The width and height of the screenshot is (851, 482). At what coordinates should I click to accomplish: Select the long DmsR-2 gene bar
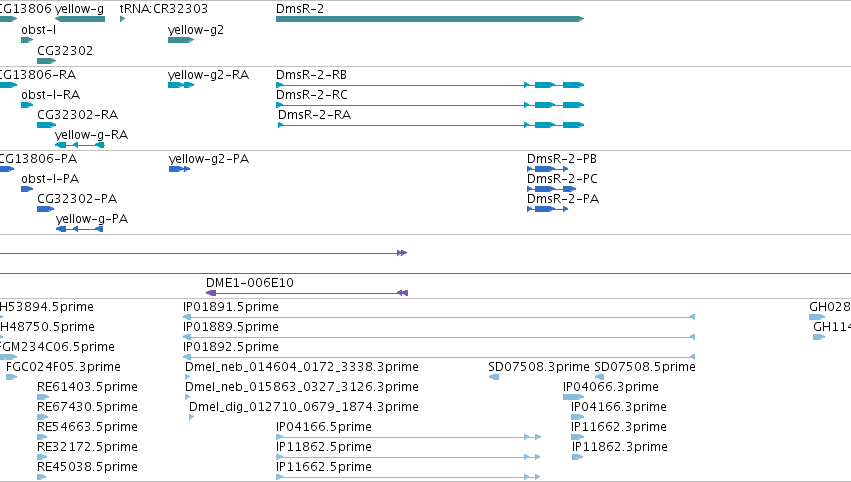(x=430, y=19)
